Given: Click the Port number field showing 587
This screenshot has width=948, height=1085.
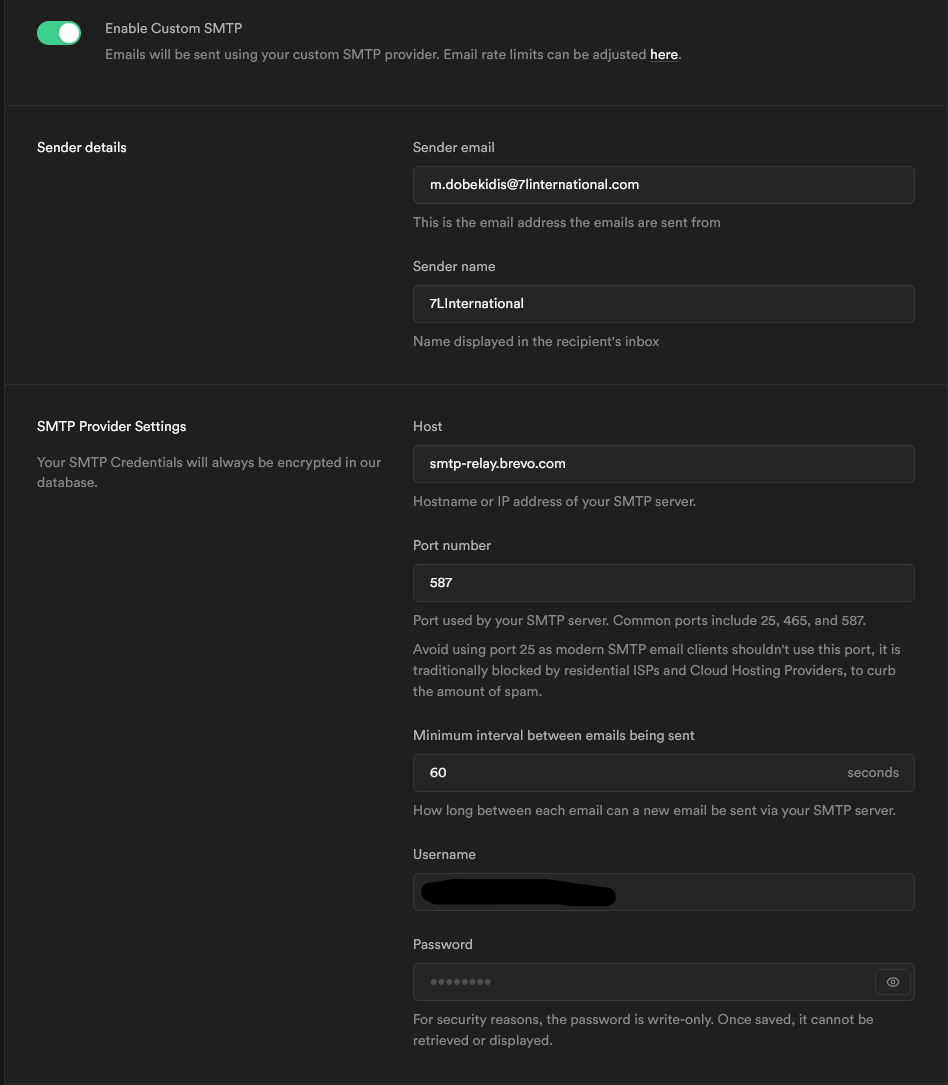Looking at the screenshot, I should pyautogui.click(x=663, y=583).
